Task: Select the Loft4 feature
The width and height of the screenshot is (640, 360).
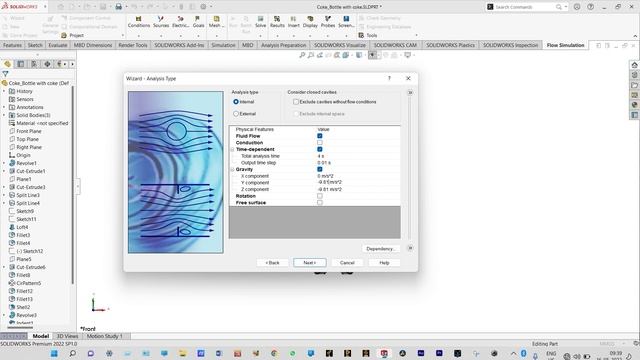Action: click(22, 227)
